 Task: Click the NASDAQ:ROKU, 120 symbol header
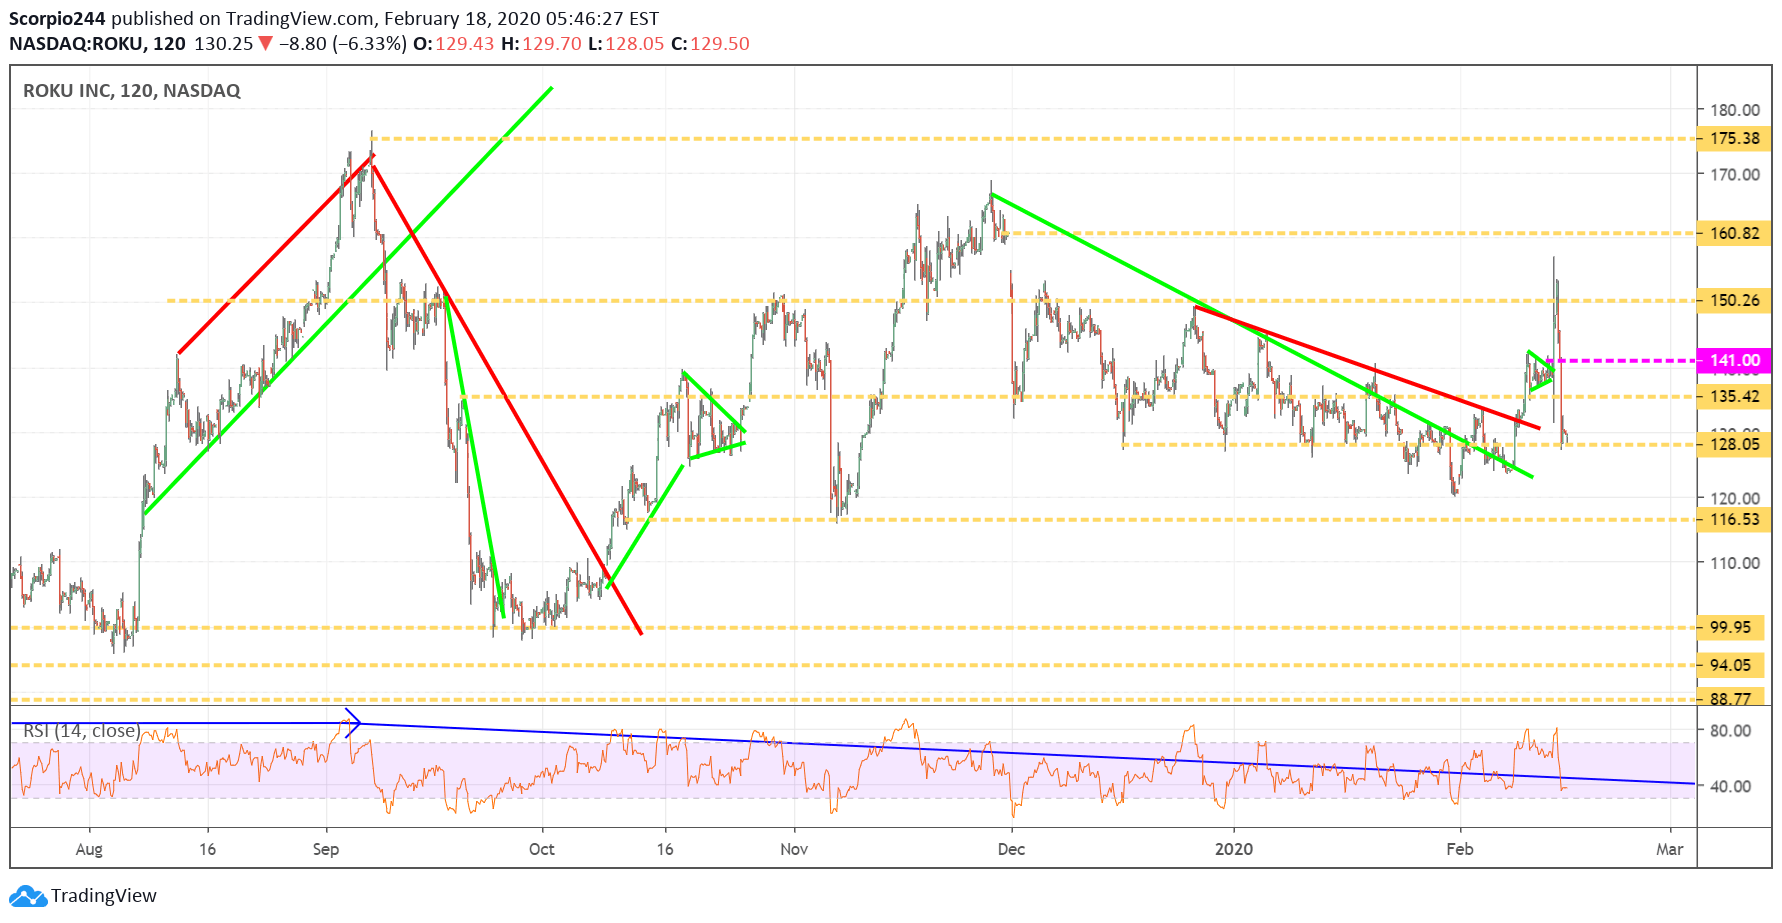click(x=97, y=44)
